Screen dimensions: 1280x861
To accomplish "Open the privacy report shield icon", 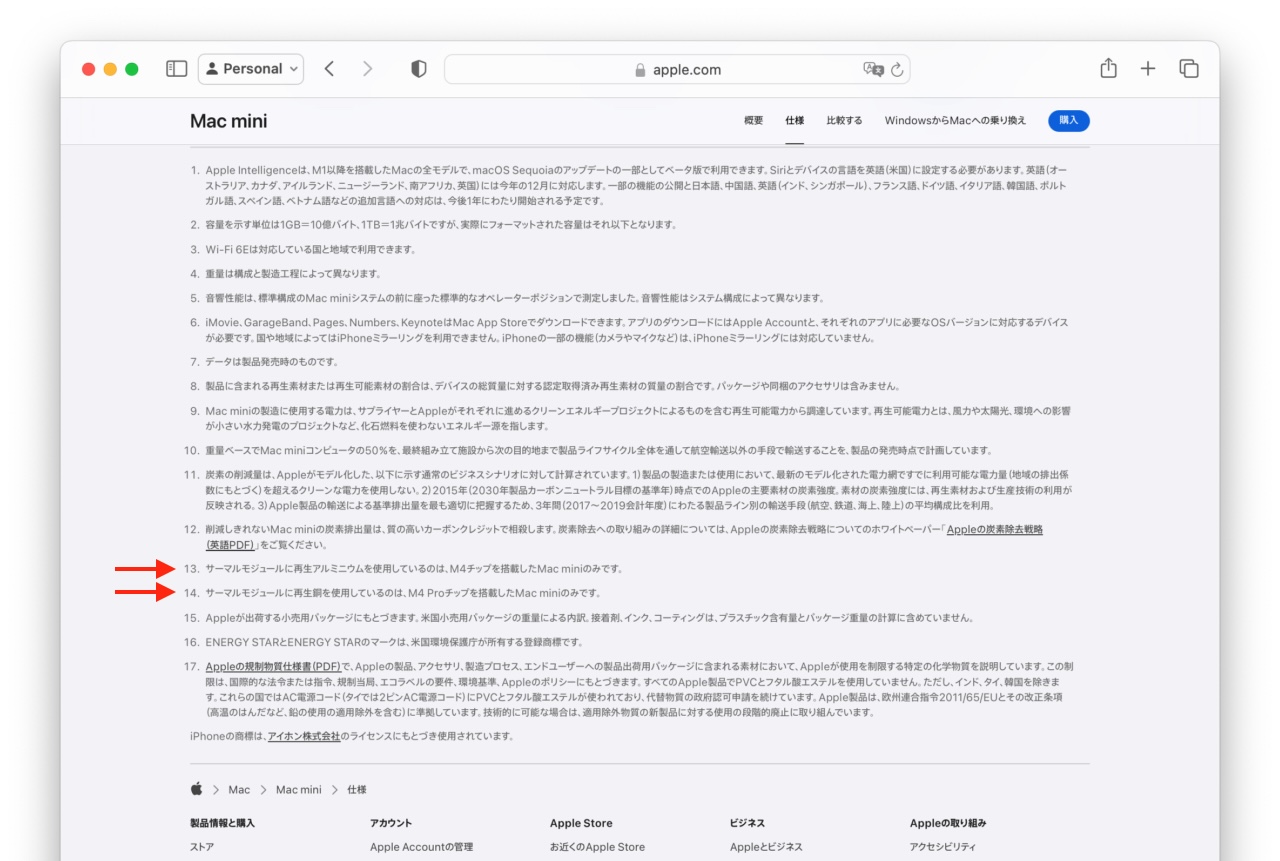I will pos(419,69).
